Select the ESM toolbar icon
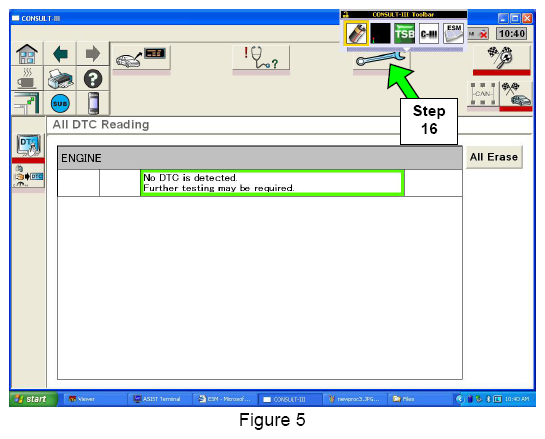The width and height of the screenshot is (545, 439). point(453,34)
